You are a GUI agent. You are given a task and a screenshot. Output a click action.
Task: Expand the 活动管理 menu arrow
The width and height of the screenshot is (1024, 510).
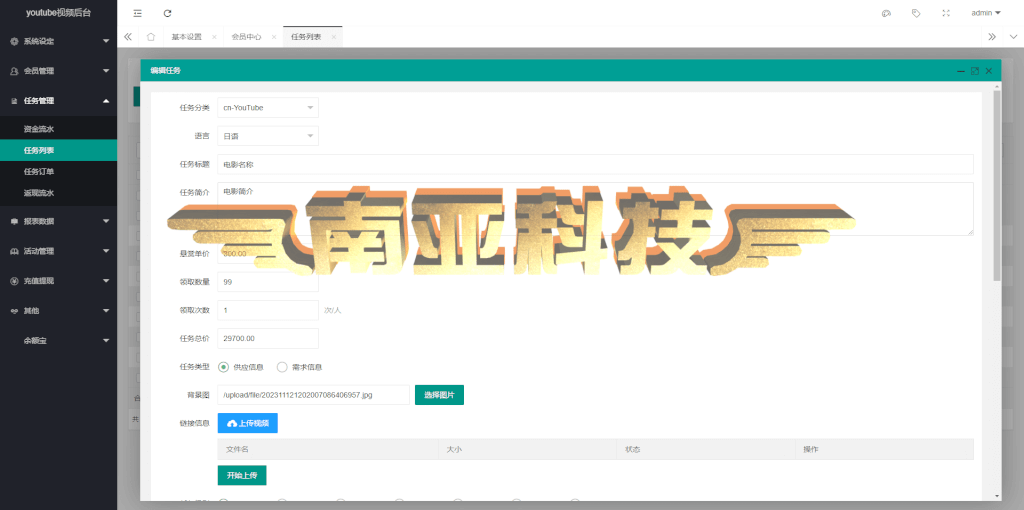[106, 251]
